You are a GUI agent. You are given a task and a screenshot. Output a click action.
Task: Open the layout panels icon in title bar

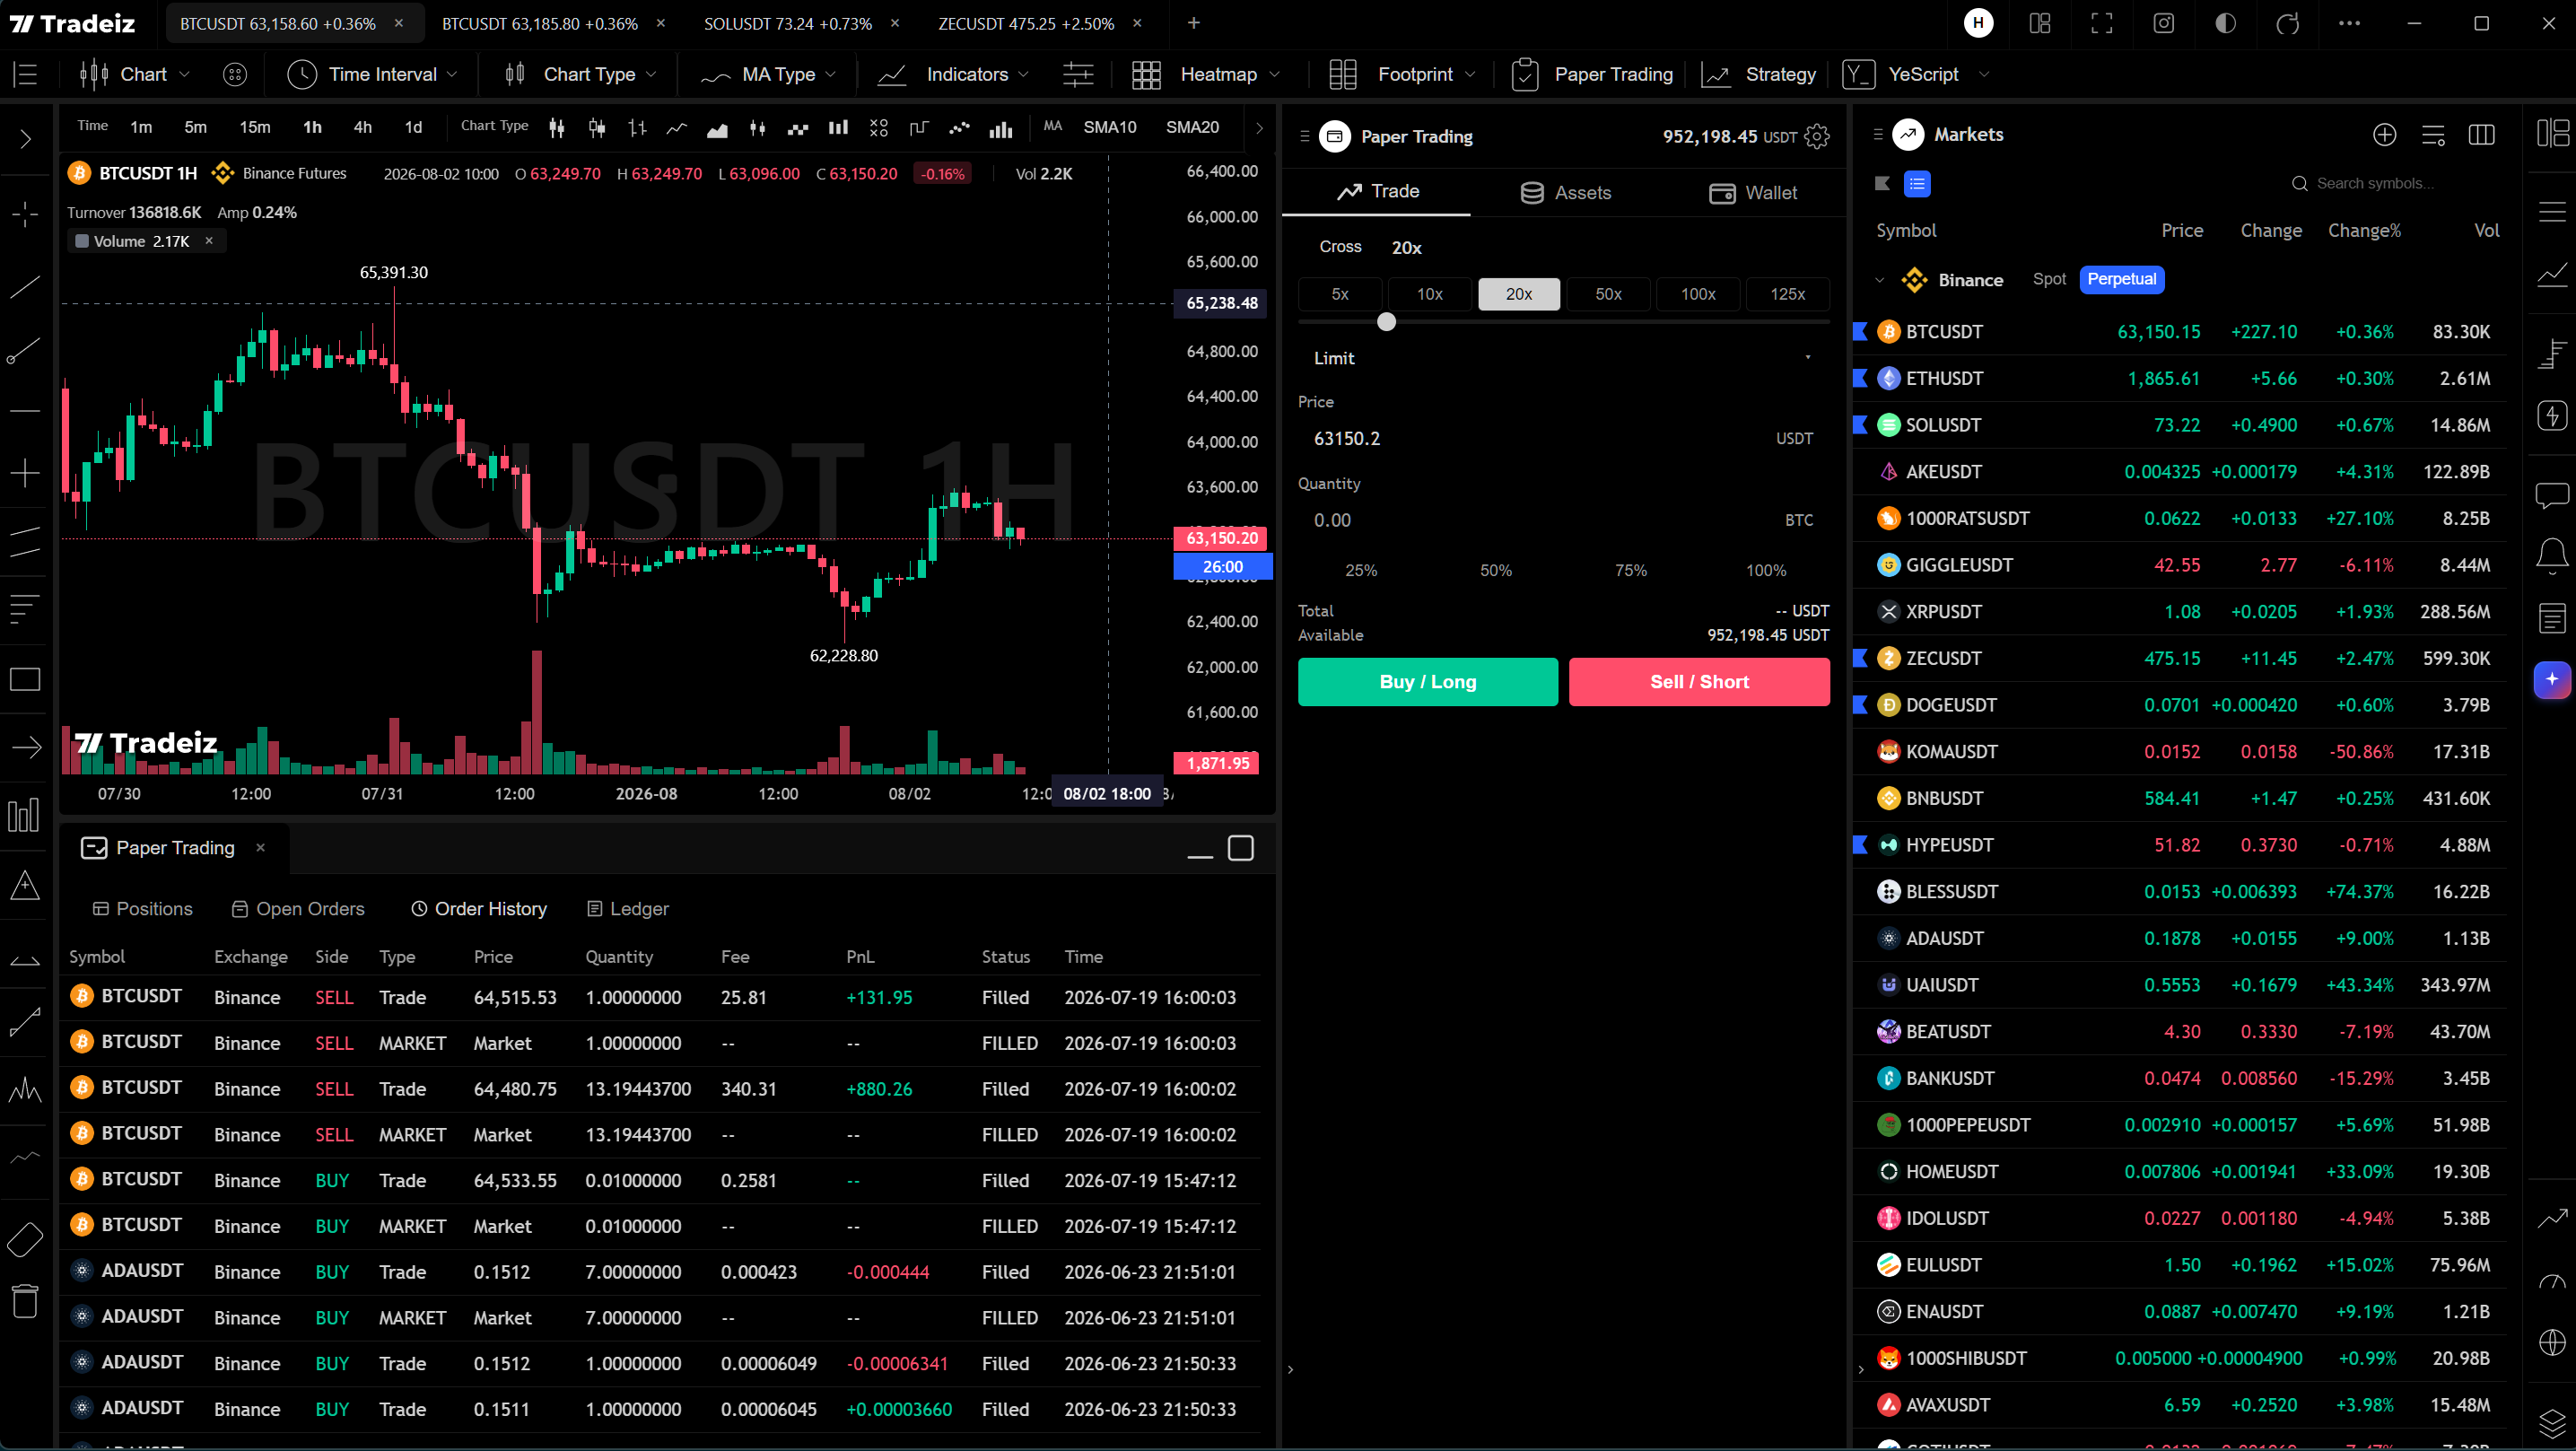(2040, 23)
